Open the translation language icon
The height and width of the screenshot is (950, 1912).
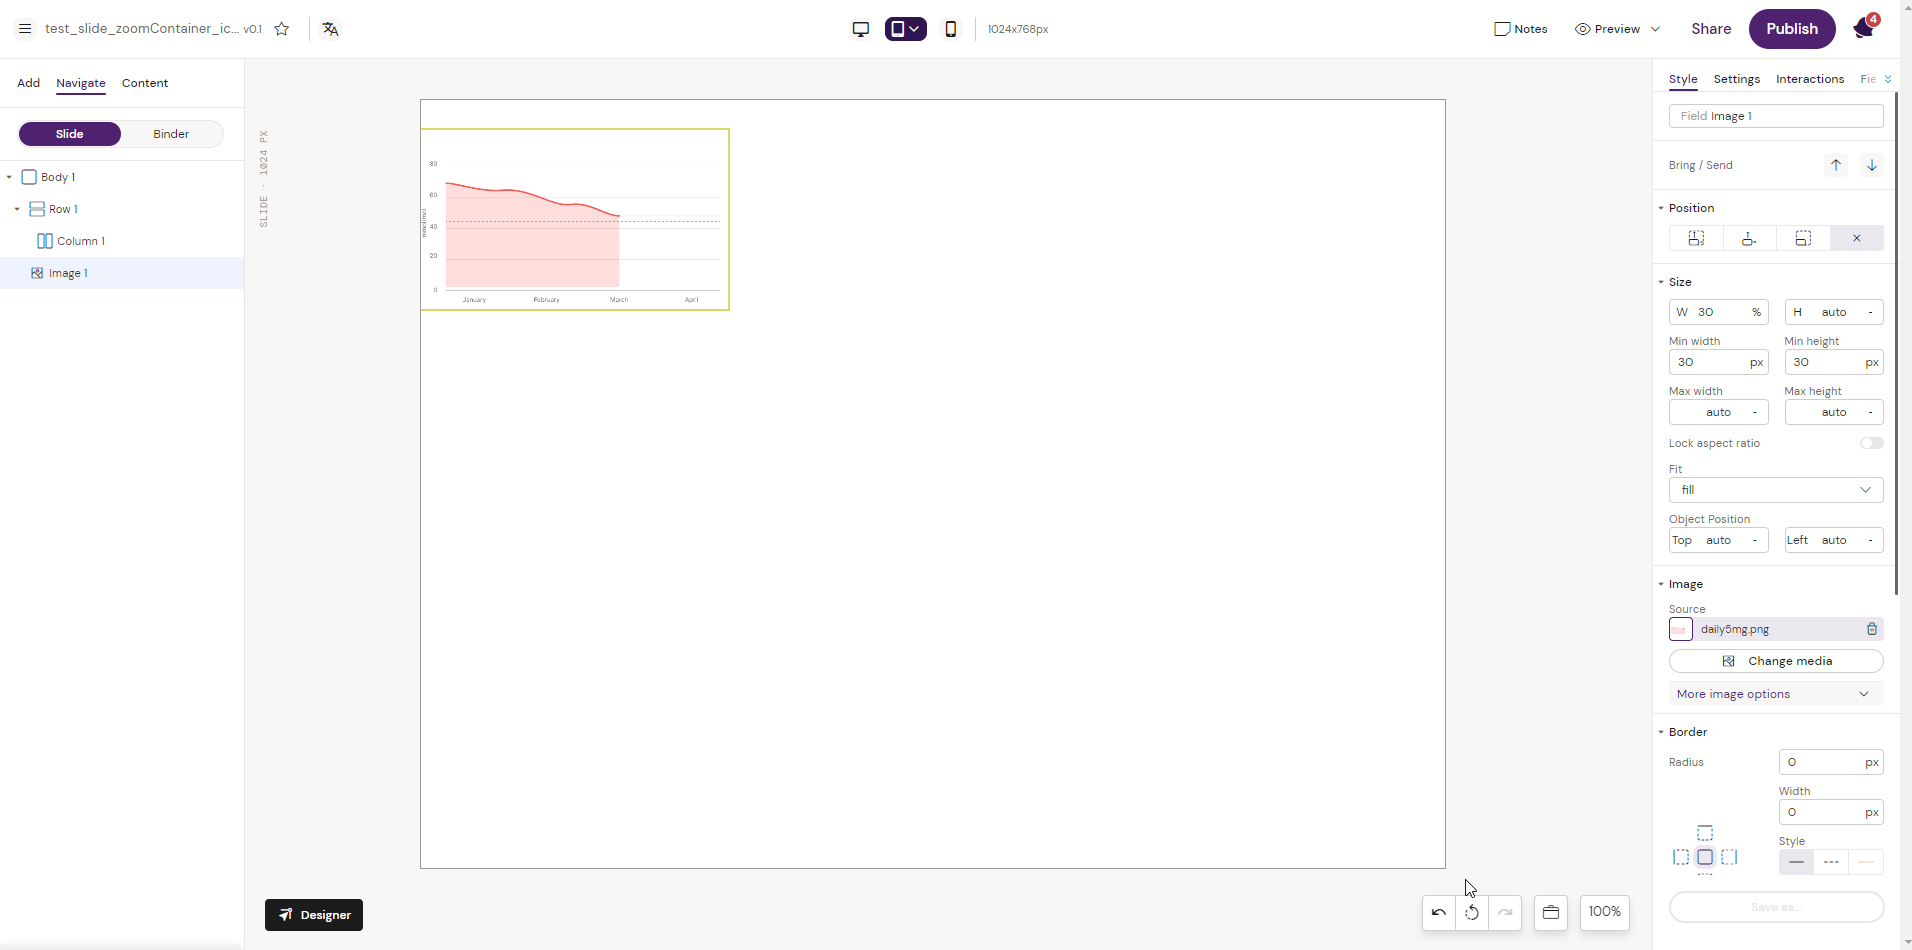point(331,29)
